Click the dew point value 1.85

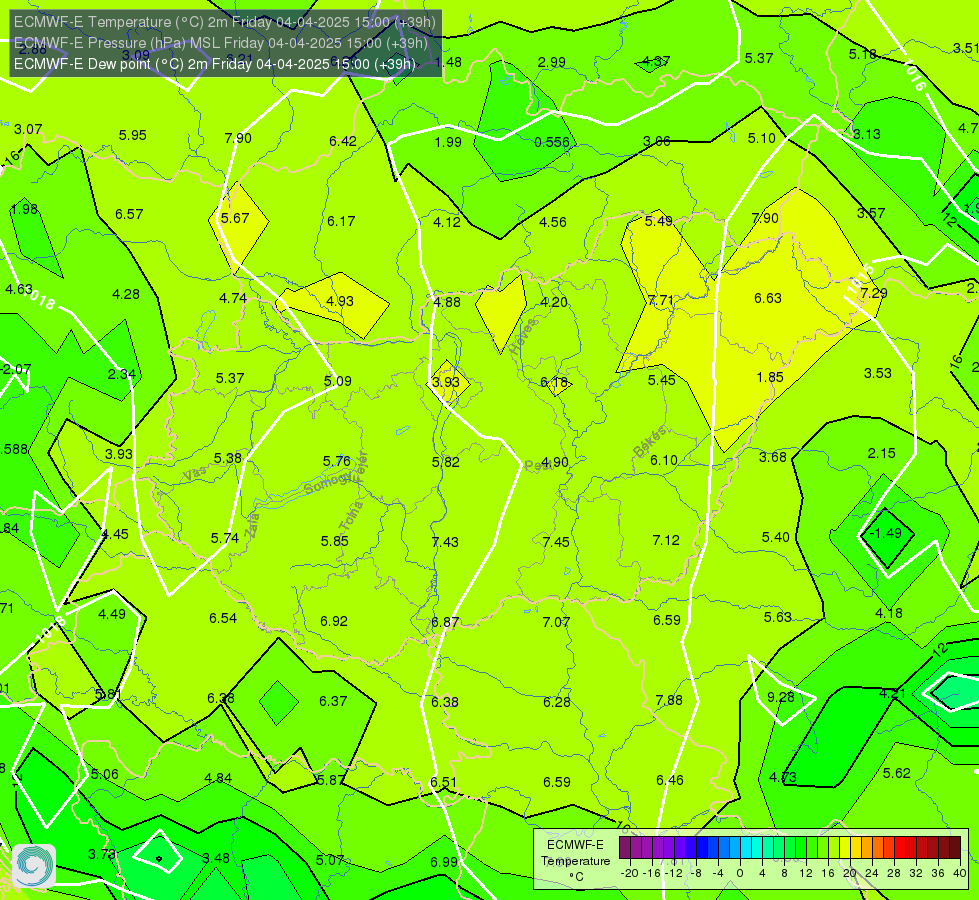tap(769, 377)
